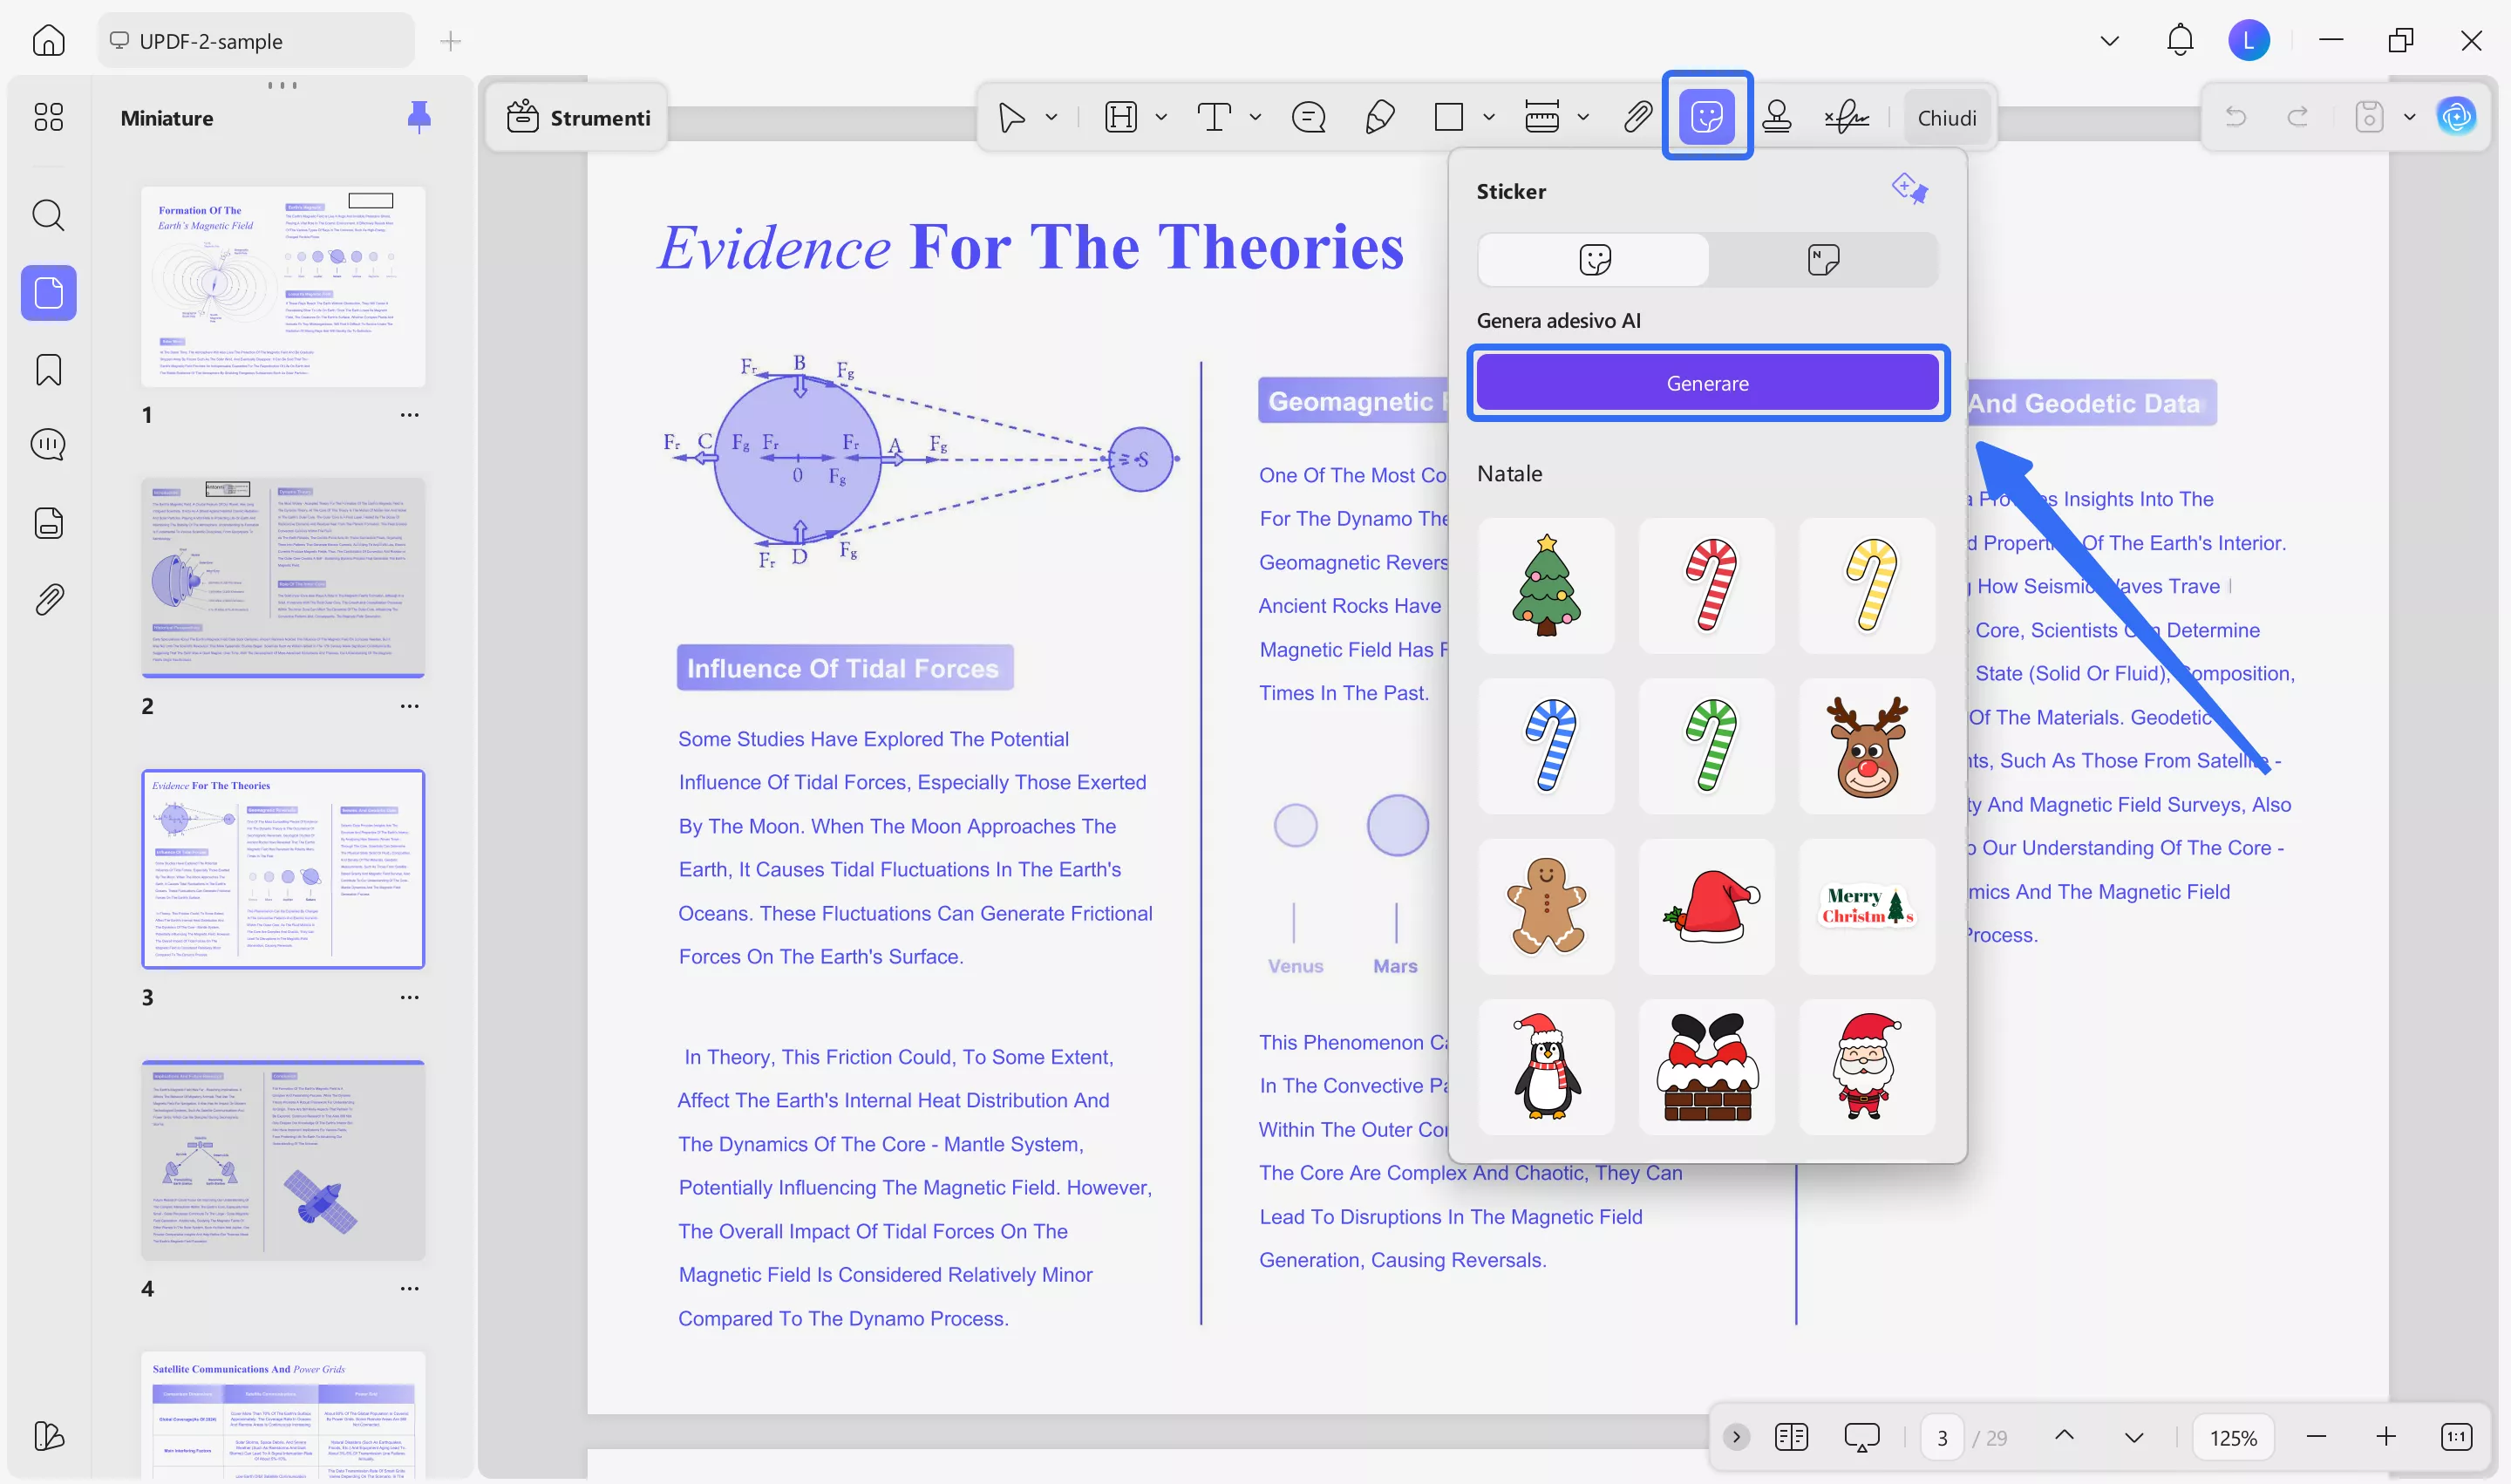The image size is (2511, 1484).
Task: Open page 2 thumbnail
Action: click(x=283, y=577)
